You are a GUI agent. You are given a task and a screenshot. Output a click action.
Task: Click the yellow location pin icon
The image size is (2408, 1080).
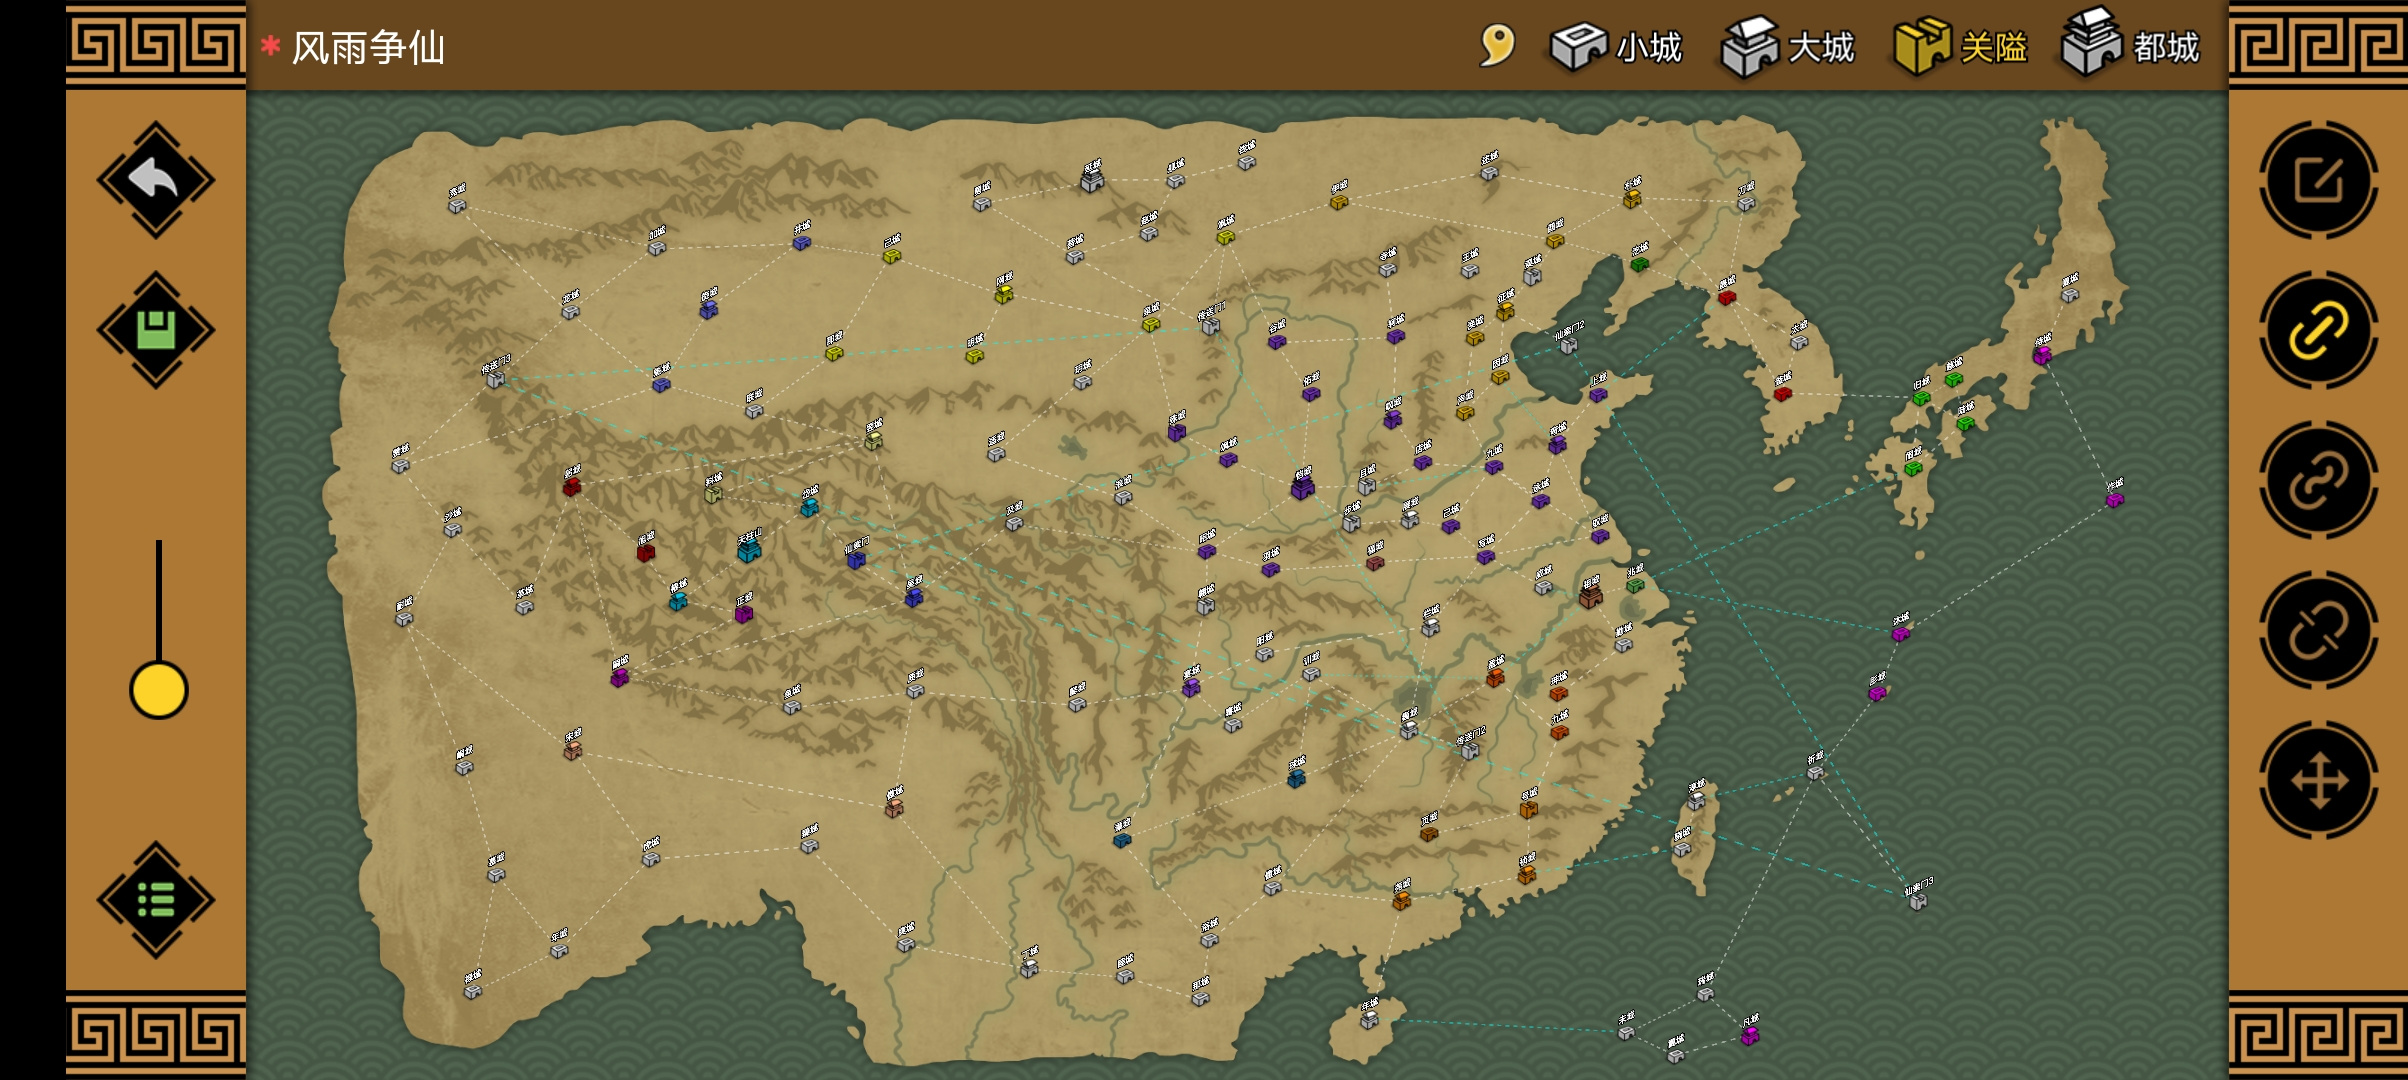(x=1497, y=45)
